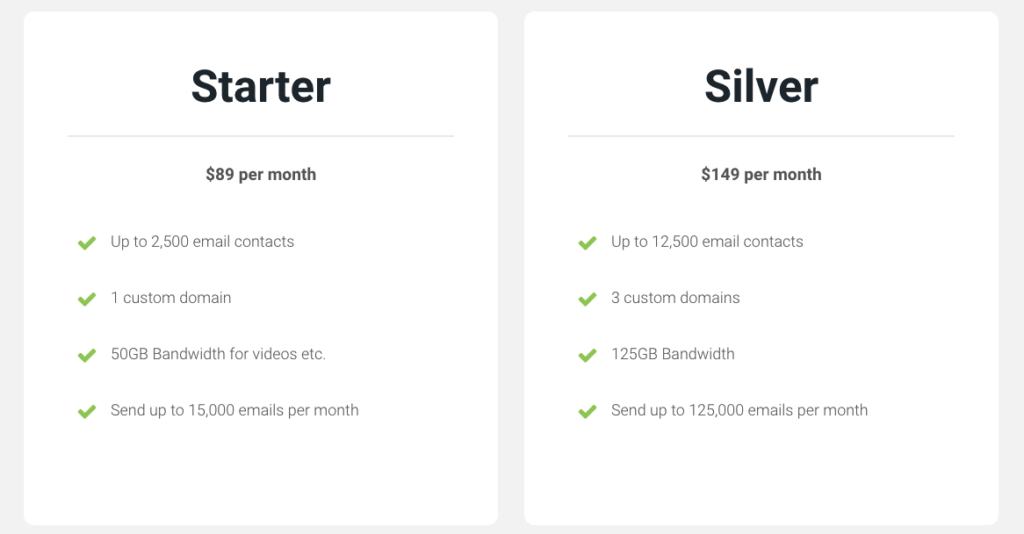The height and width of the screenshot is (534, 1024).
Task: Click 'Up to 12,500 email contacts' text
Action: tap(707, 242)
